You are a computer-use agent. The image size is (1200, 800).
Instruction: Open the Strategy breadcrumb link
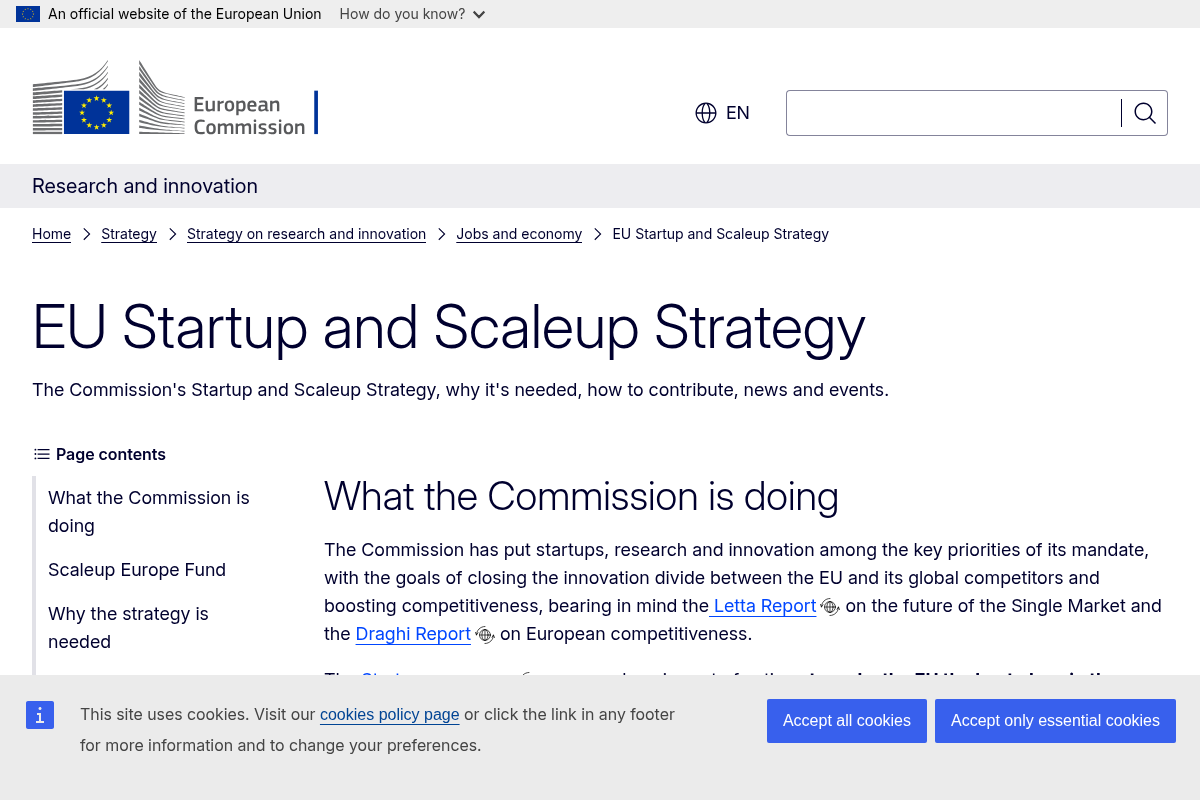(x=129, y=234)
